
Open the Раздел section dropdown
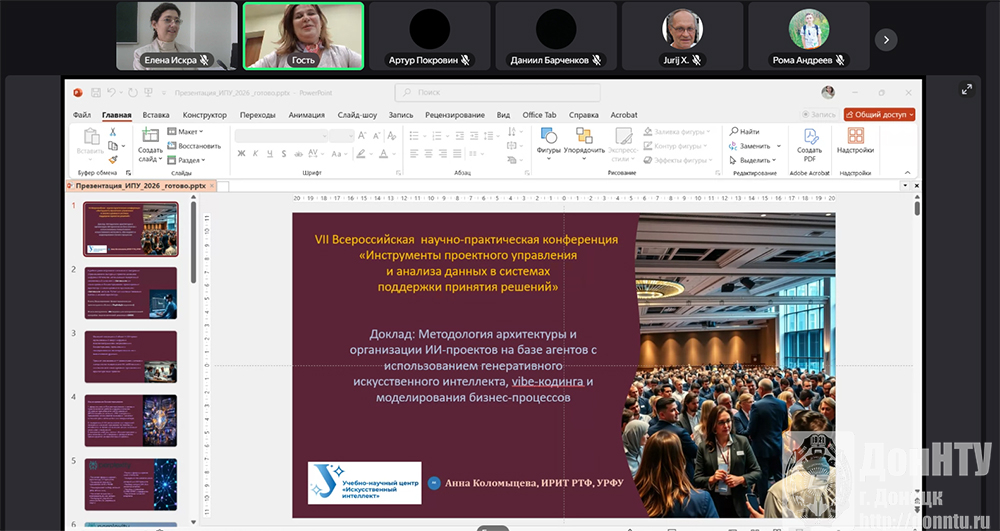pyautogui.click(x=190, y=160)
